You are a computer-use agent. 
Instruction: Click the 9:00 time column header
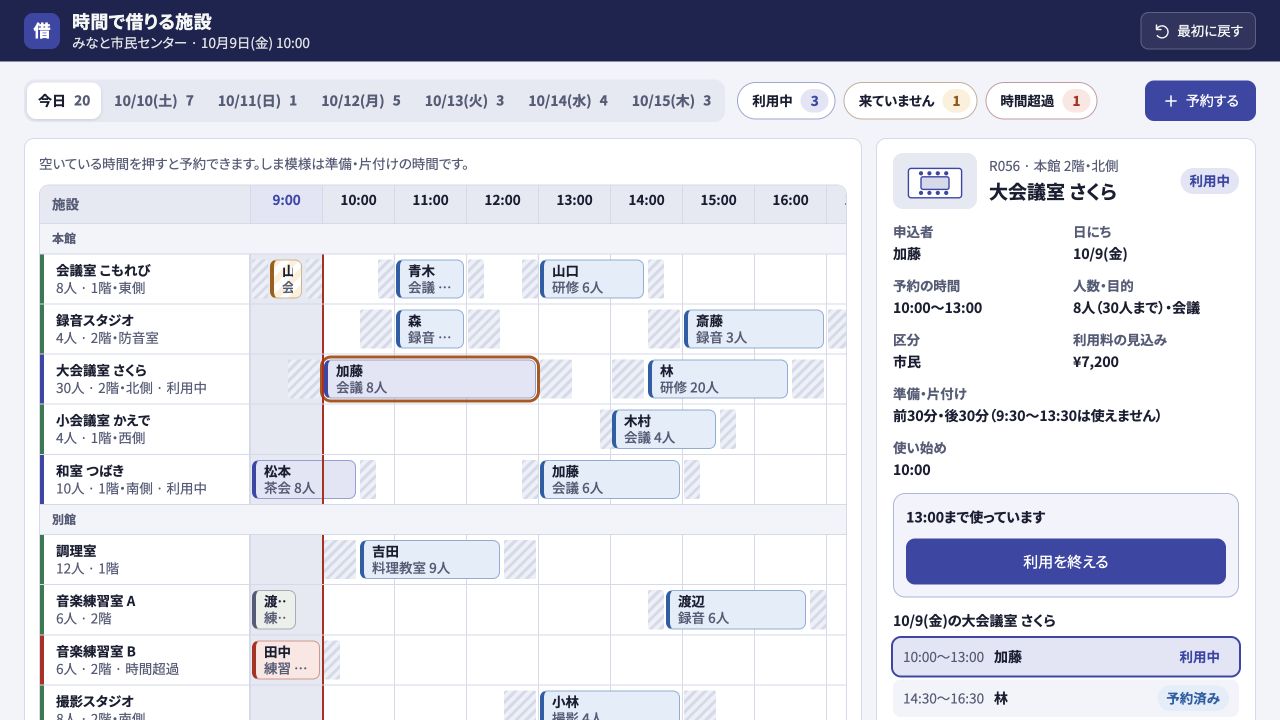pyautogui.click(x=286, y=204)
